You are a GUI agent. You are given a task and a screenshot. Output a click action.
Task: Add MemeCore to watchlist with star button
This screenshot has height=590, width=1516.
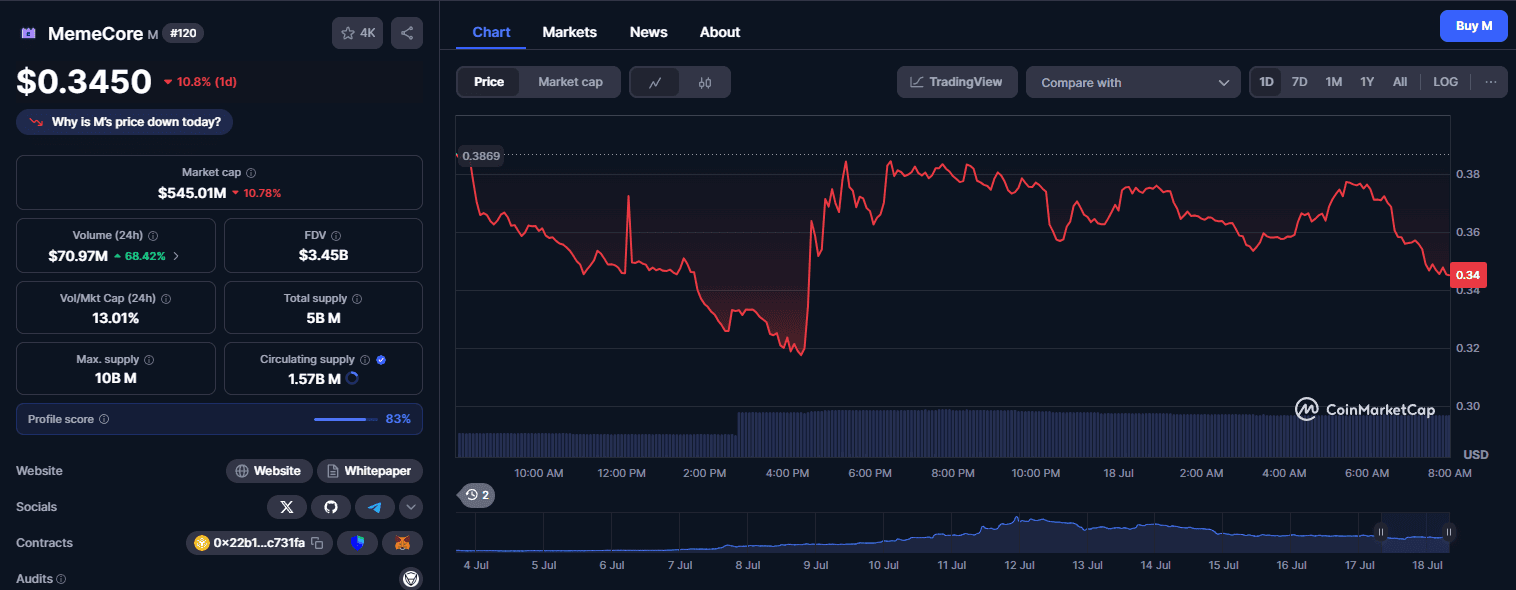point(357,33)
